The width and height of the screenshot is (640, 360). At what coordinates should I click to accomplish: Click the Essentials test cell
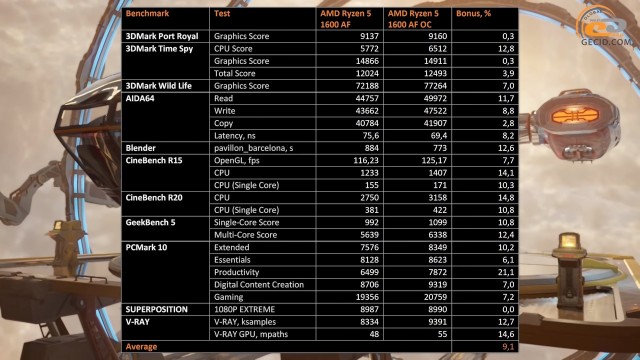[x=232, y=260]
